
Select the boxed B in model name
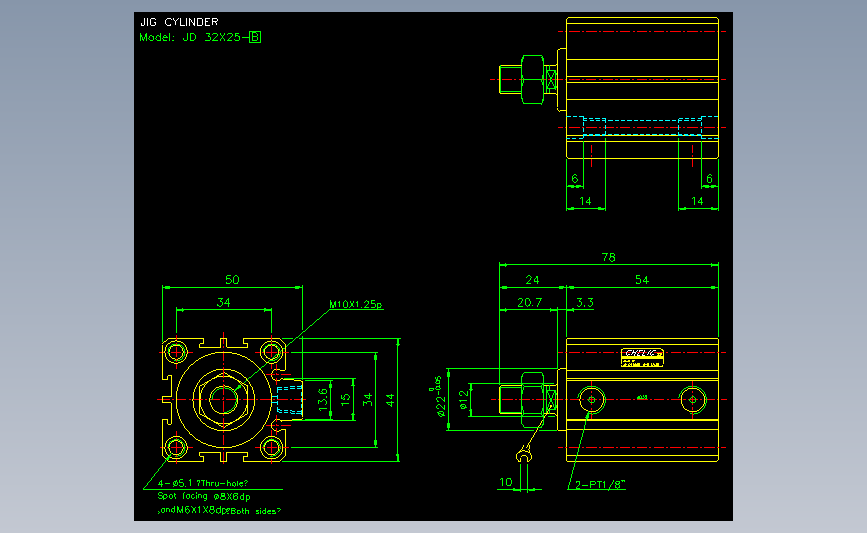pyautogui.click(x=255, y=37)
